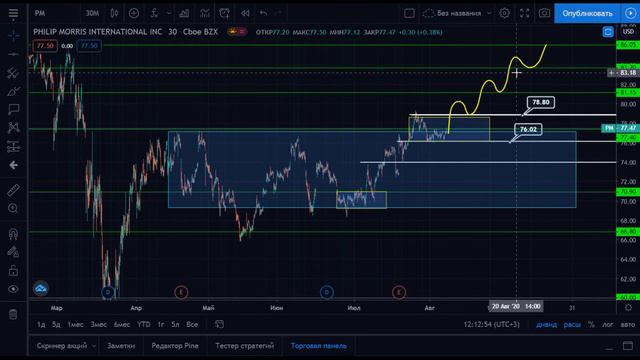Select the 76.02 price callout label
Viewport: 640px width, 360px height.
(528, 129)
